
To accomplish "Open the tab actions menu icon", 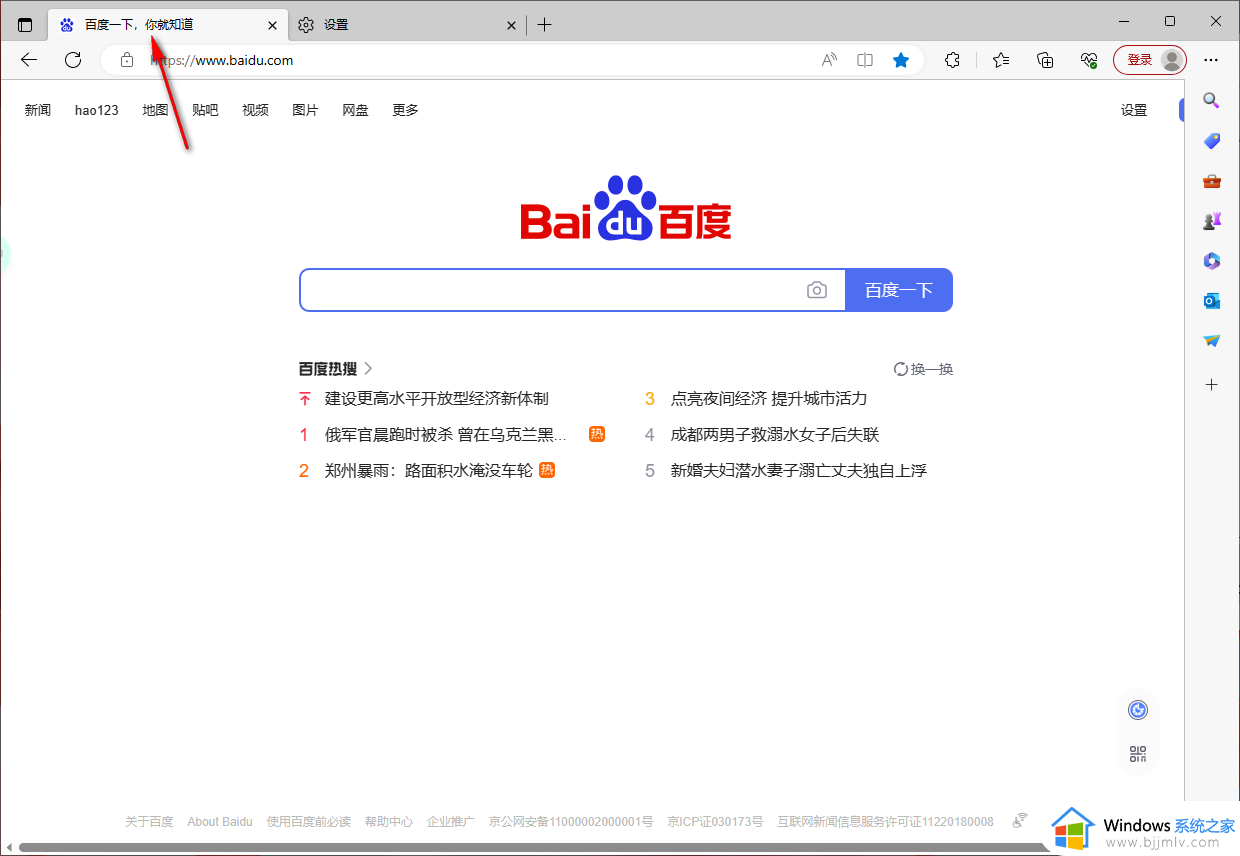I will click(25, 25).
